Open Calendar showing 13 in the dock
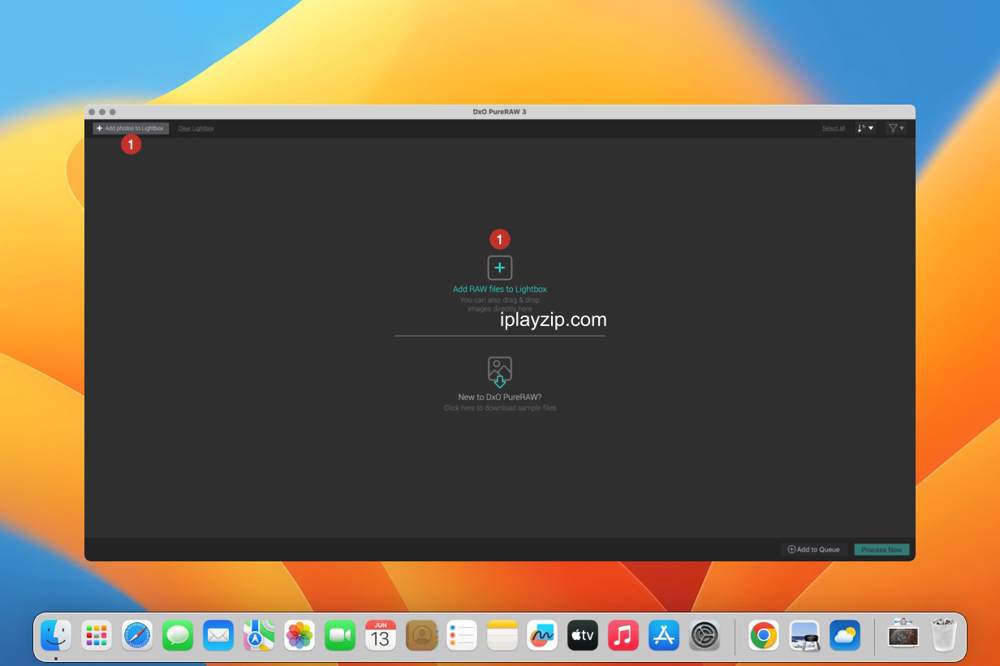1000x666 pixels. tap(380, 635)
